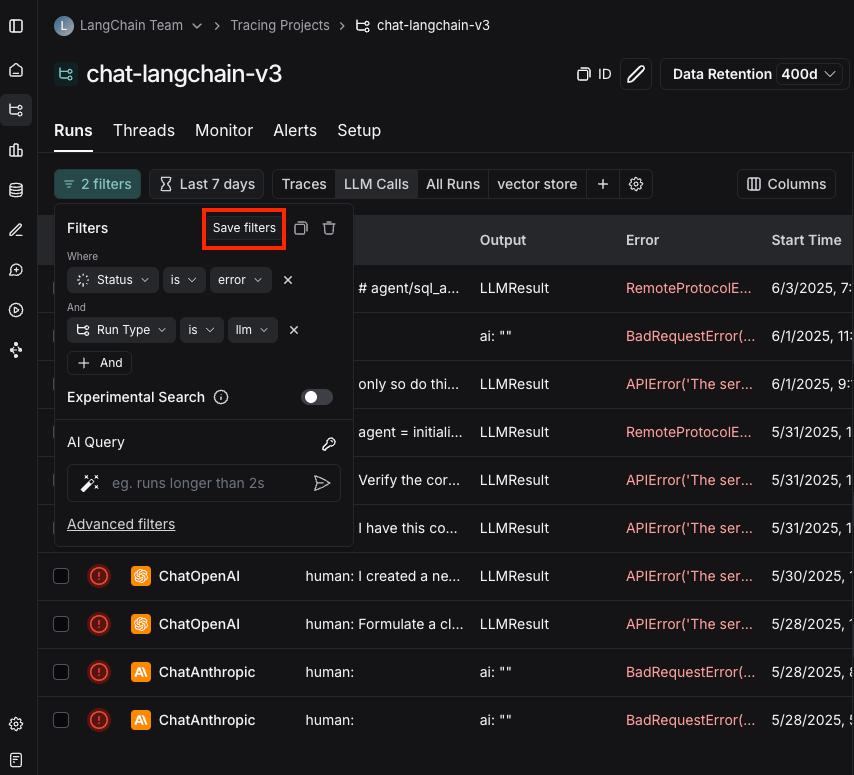Open saved views settings gear
Image resolution: width=854 pixels, height=775 pixels.
coord(636,184)
